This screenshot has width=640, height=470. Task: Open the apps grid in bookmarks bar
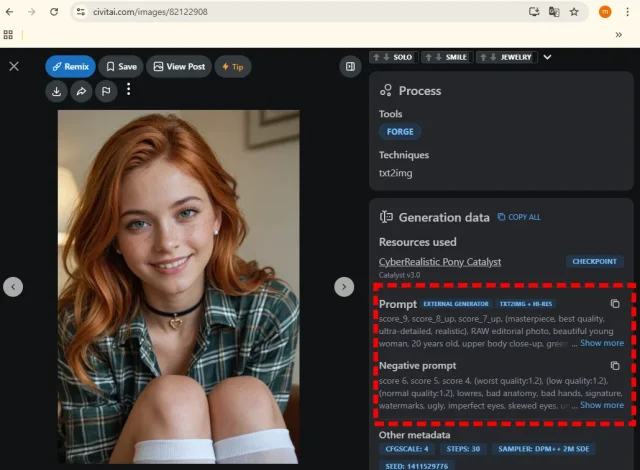(x=8, y=35)
